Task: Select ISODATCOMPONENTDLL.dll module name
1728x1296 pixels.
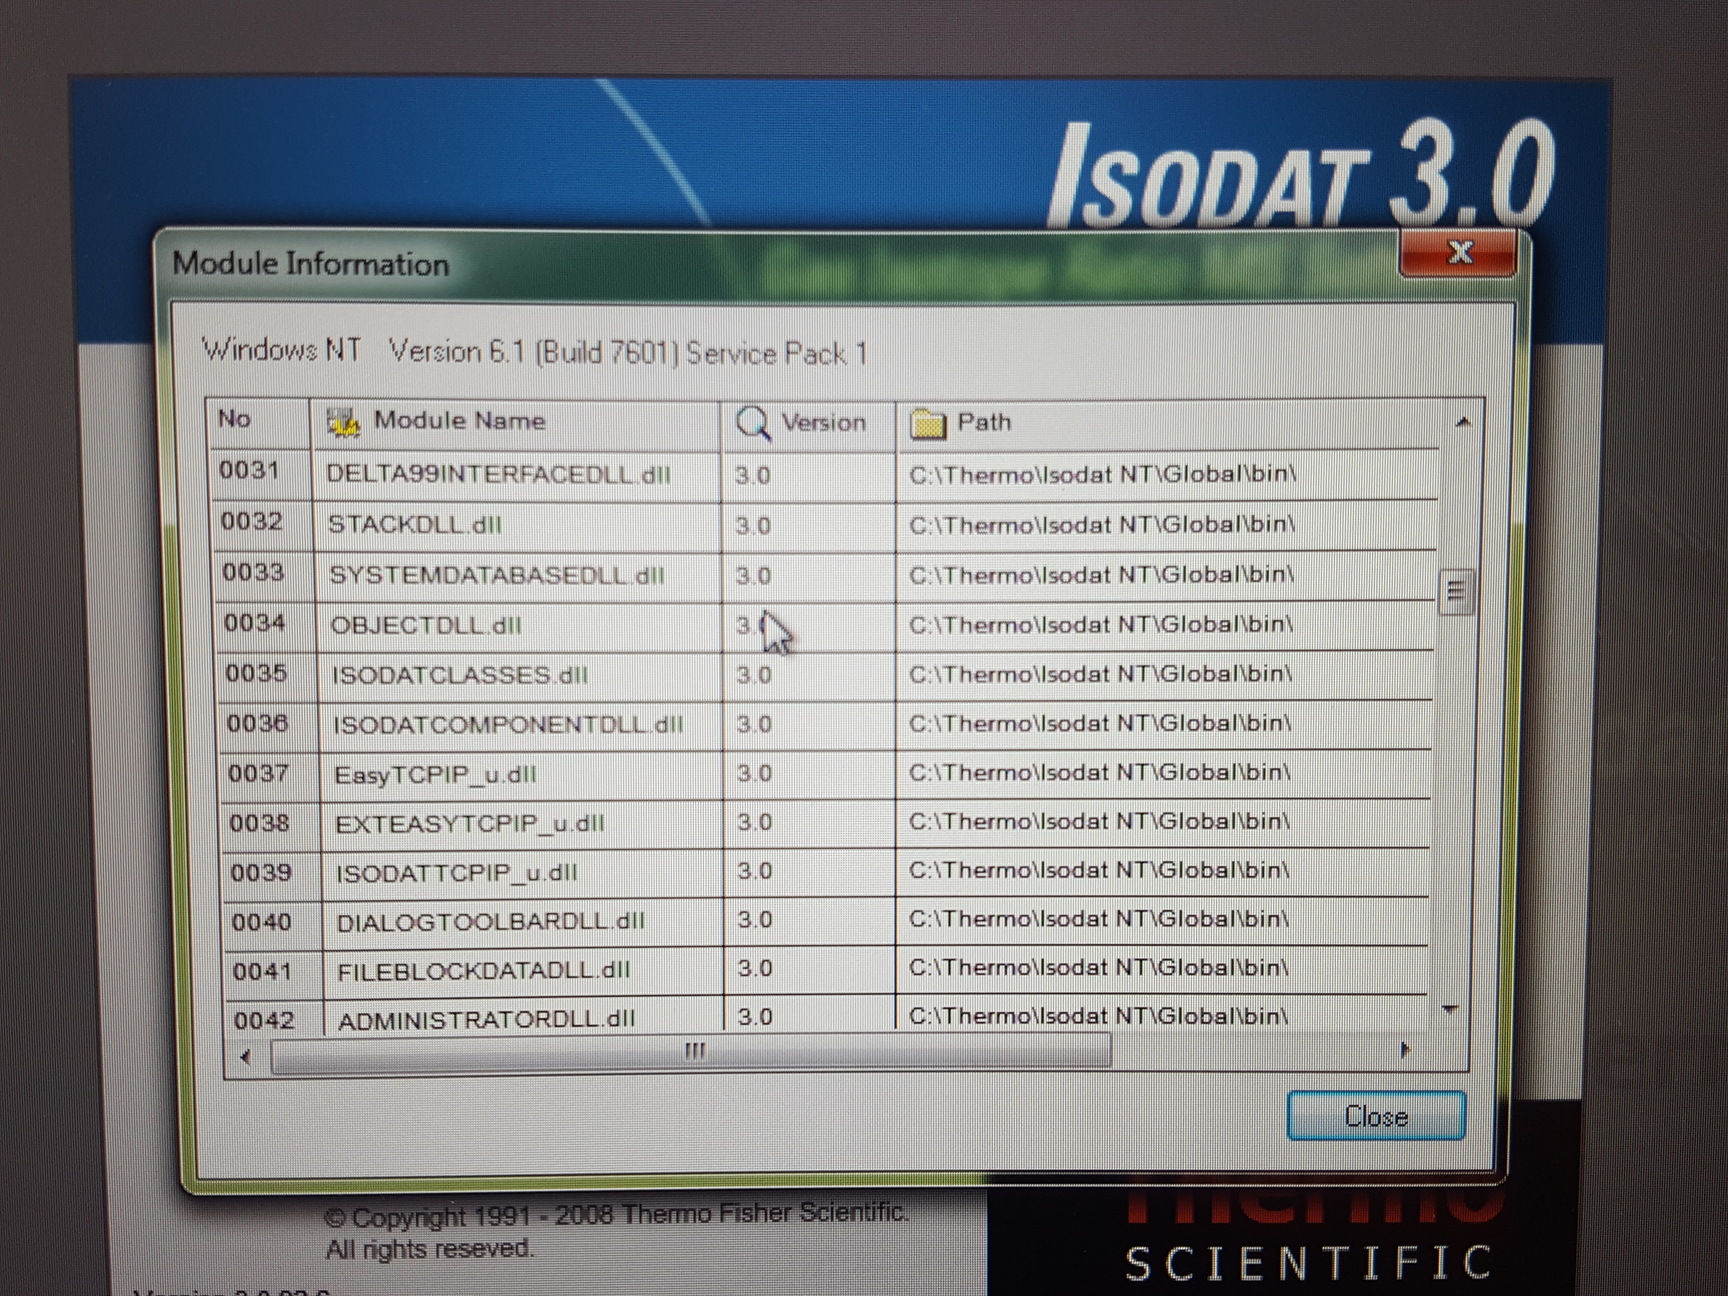Action: point(508,724)
